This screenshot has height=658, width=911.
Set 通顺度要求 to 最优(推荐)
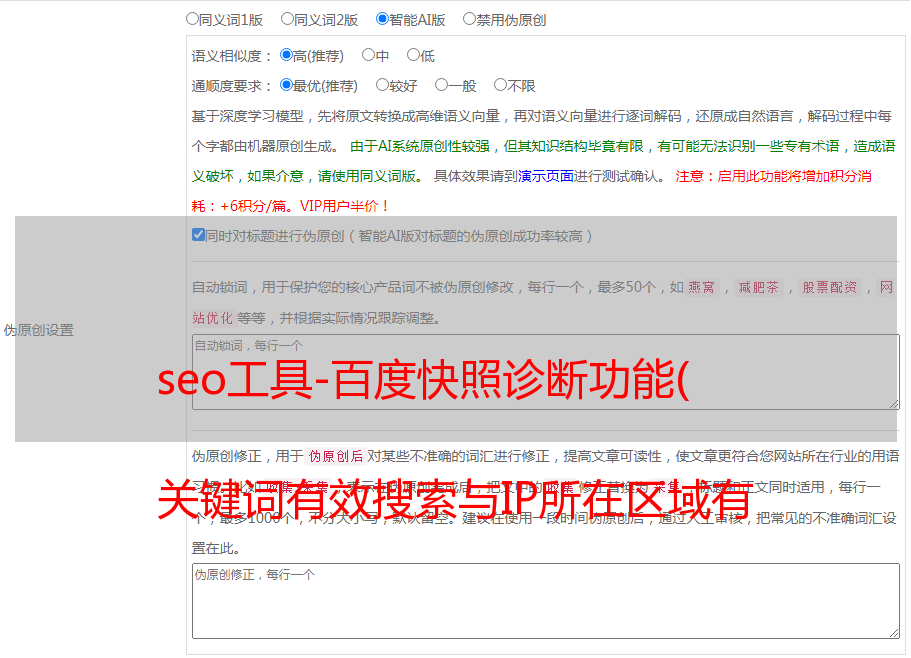tap(286, 85)
